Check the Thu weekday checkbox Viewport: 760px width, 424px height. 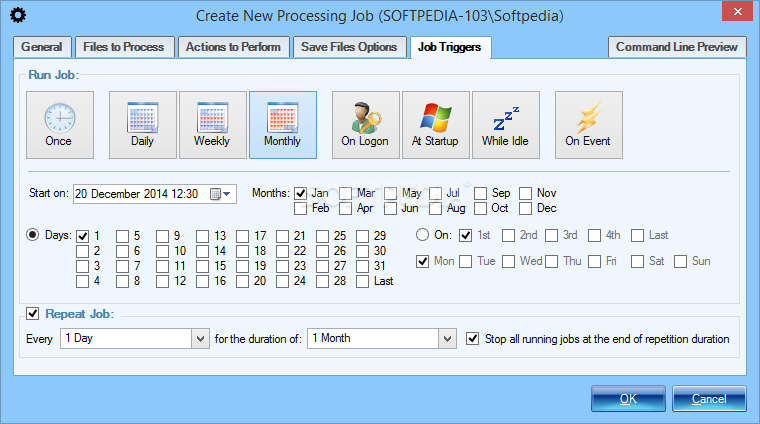click(552, 262)
